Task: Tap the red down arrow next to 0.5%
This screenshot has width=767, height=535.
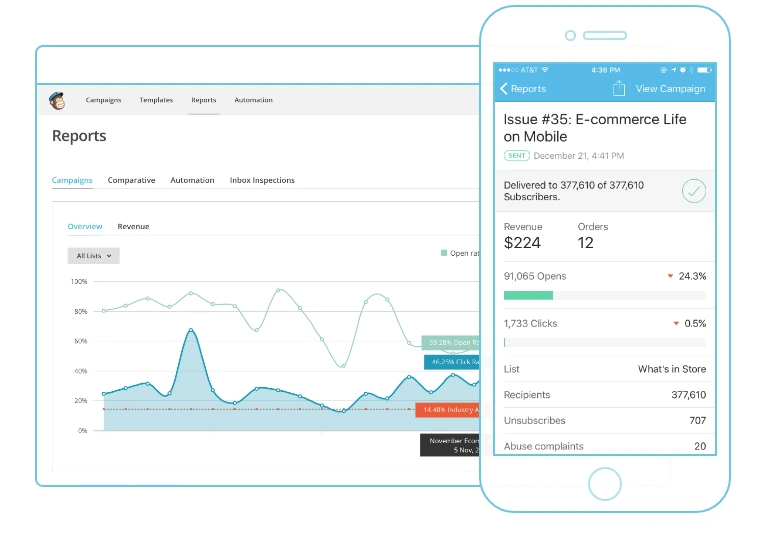Action: [676, 323]
